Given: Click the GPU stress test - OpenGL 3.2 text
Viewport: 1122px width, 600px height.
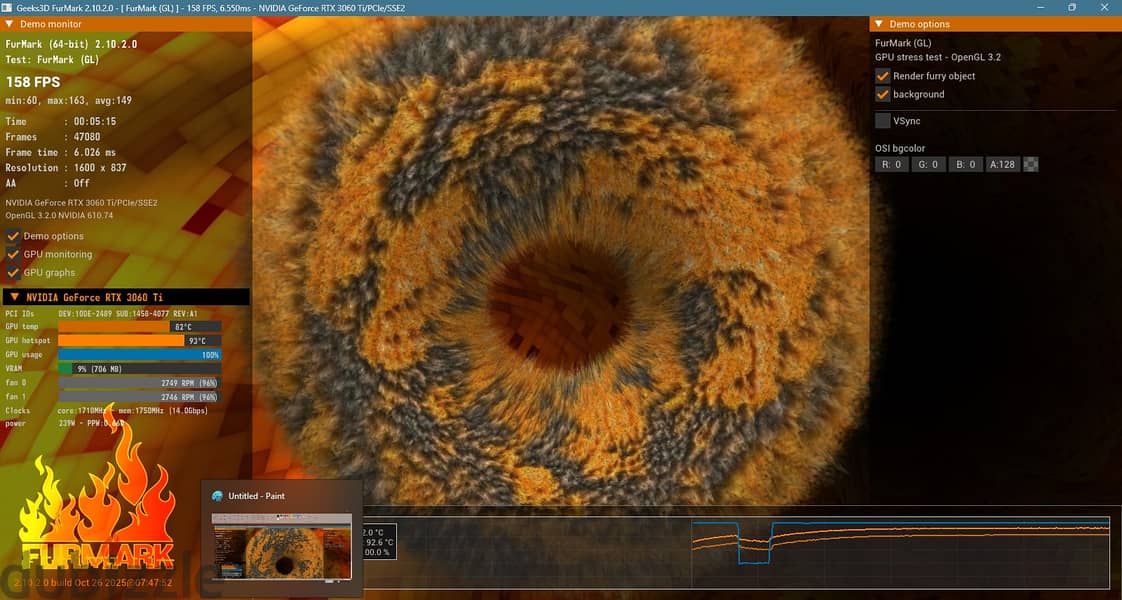Looking at the screenshot, I should click(x=938, y=56).
